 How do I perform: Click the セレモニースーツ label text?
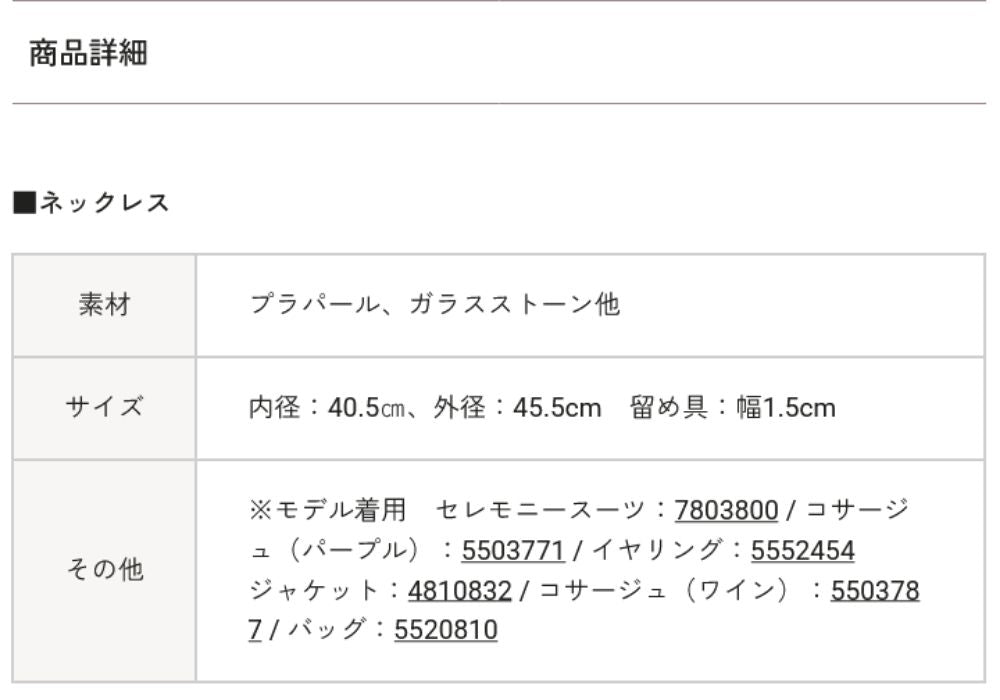[540, 510]
